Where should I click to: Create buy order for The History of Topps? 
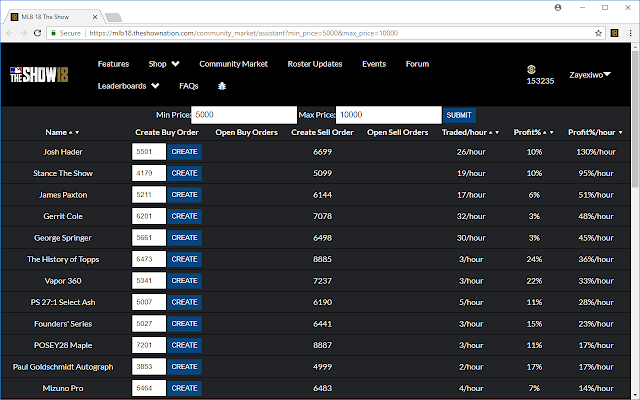click(184, 259)
